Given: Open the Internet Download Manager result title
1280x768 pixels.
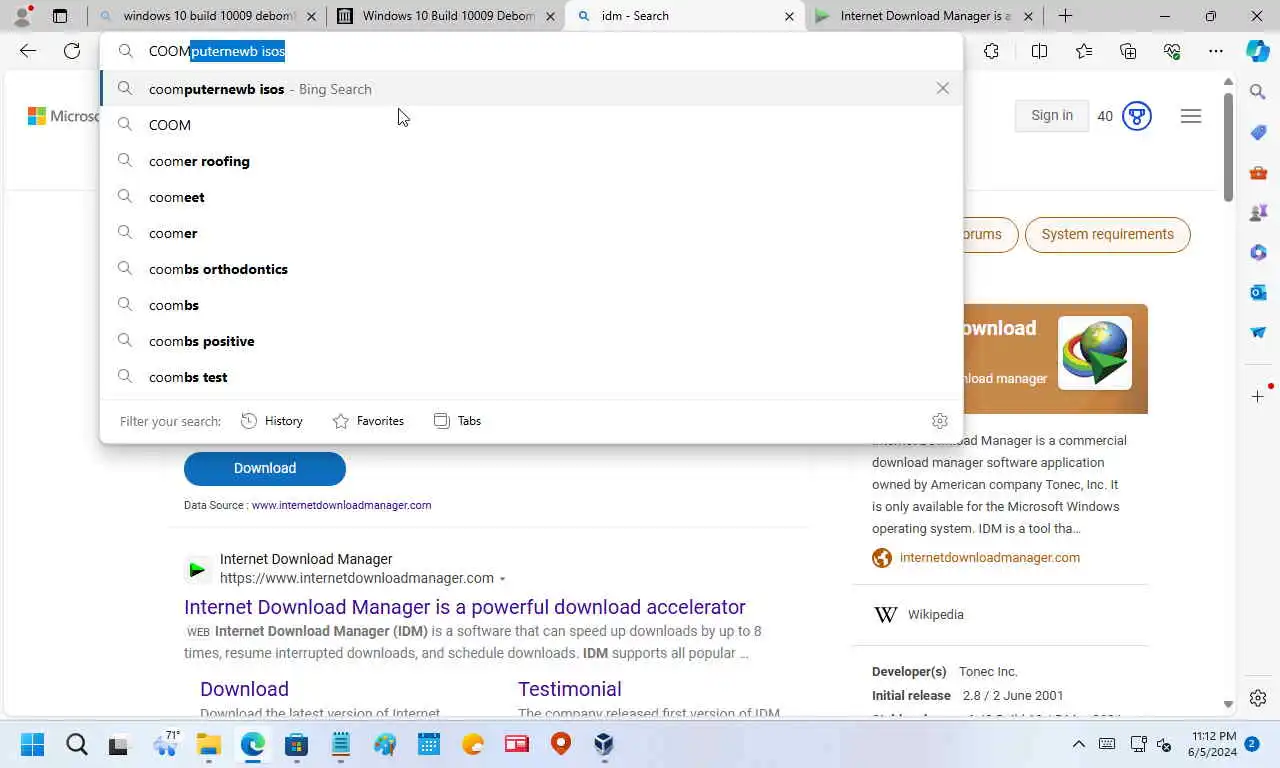Looking at the screenshot, I should tap(464, 607).
